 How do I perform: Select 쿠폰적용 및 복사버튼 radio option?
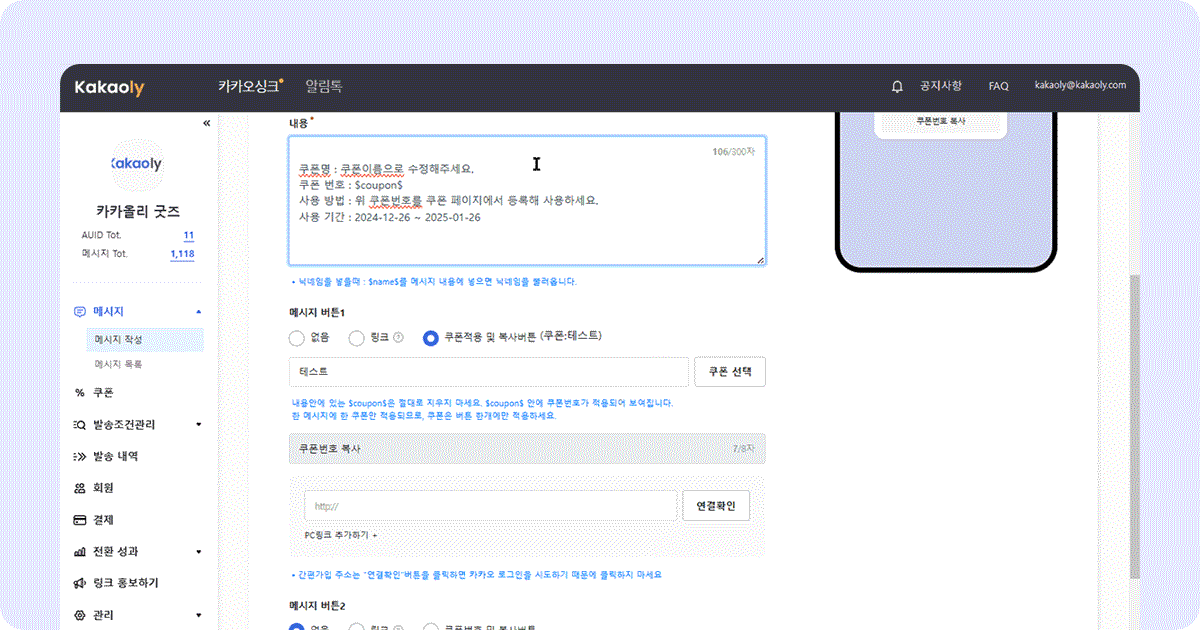[x=431, y=338]
